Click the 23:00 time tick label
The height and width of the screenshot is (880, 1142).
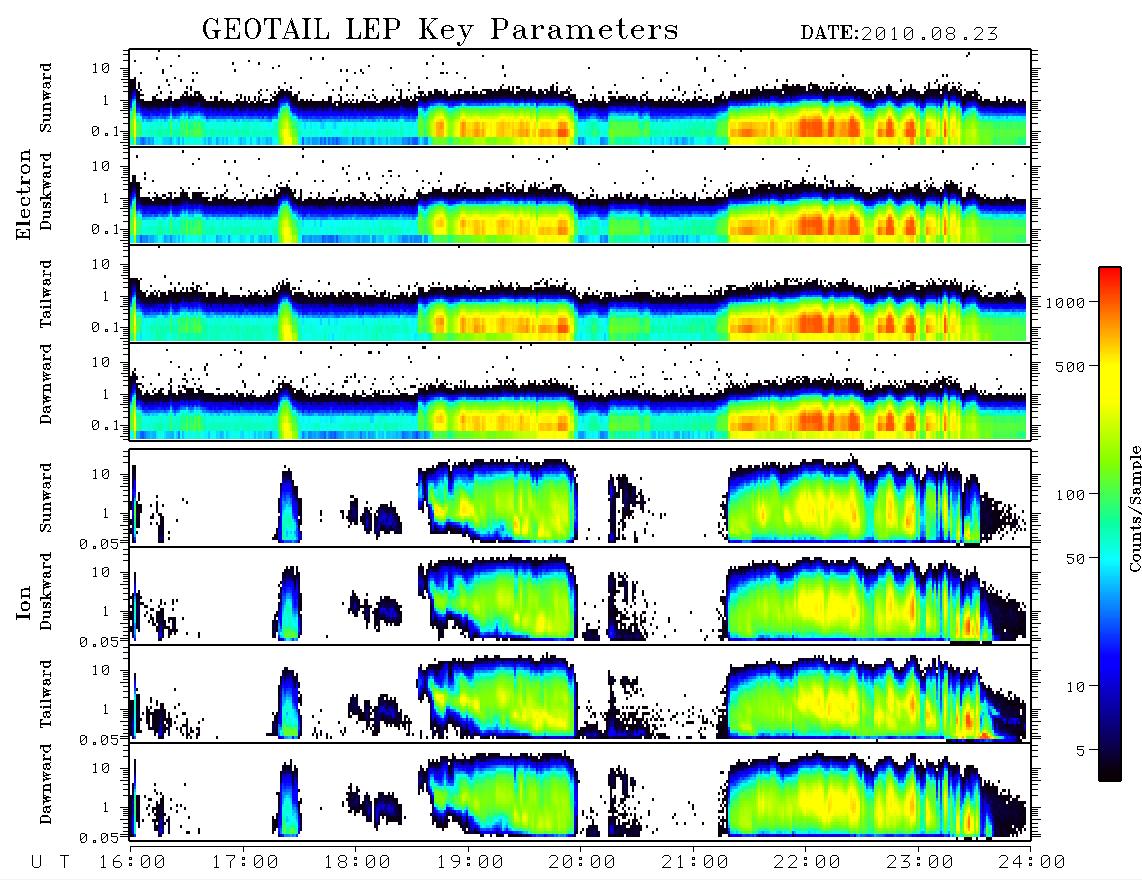pos(919,863)
